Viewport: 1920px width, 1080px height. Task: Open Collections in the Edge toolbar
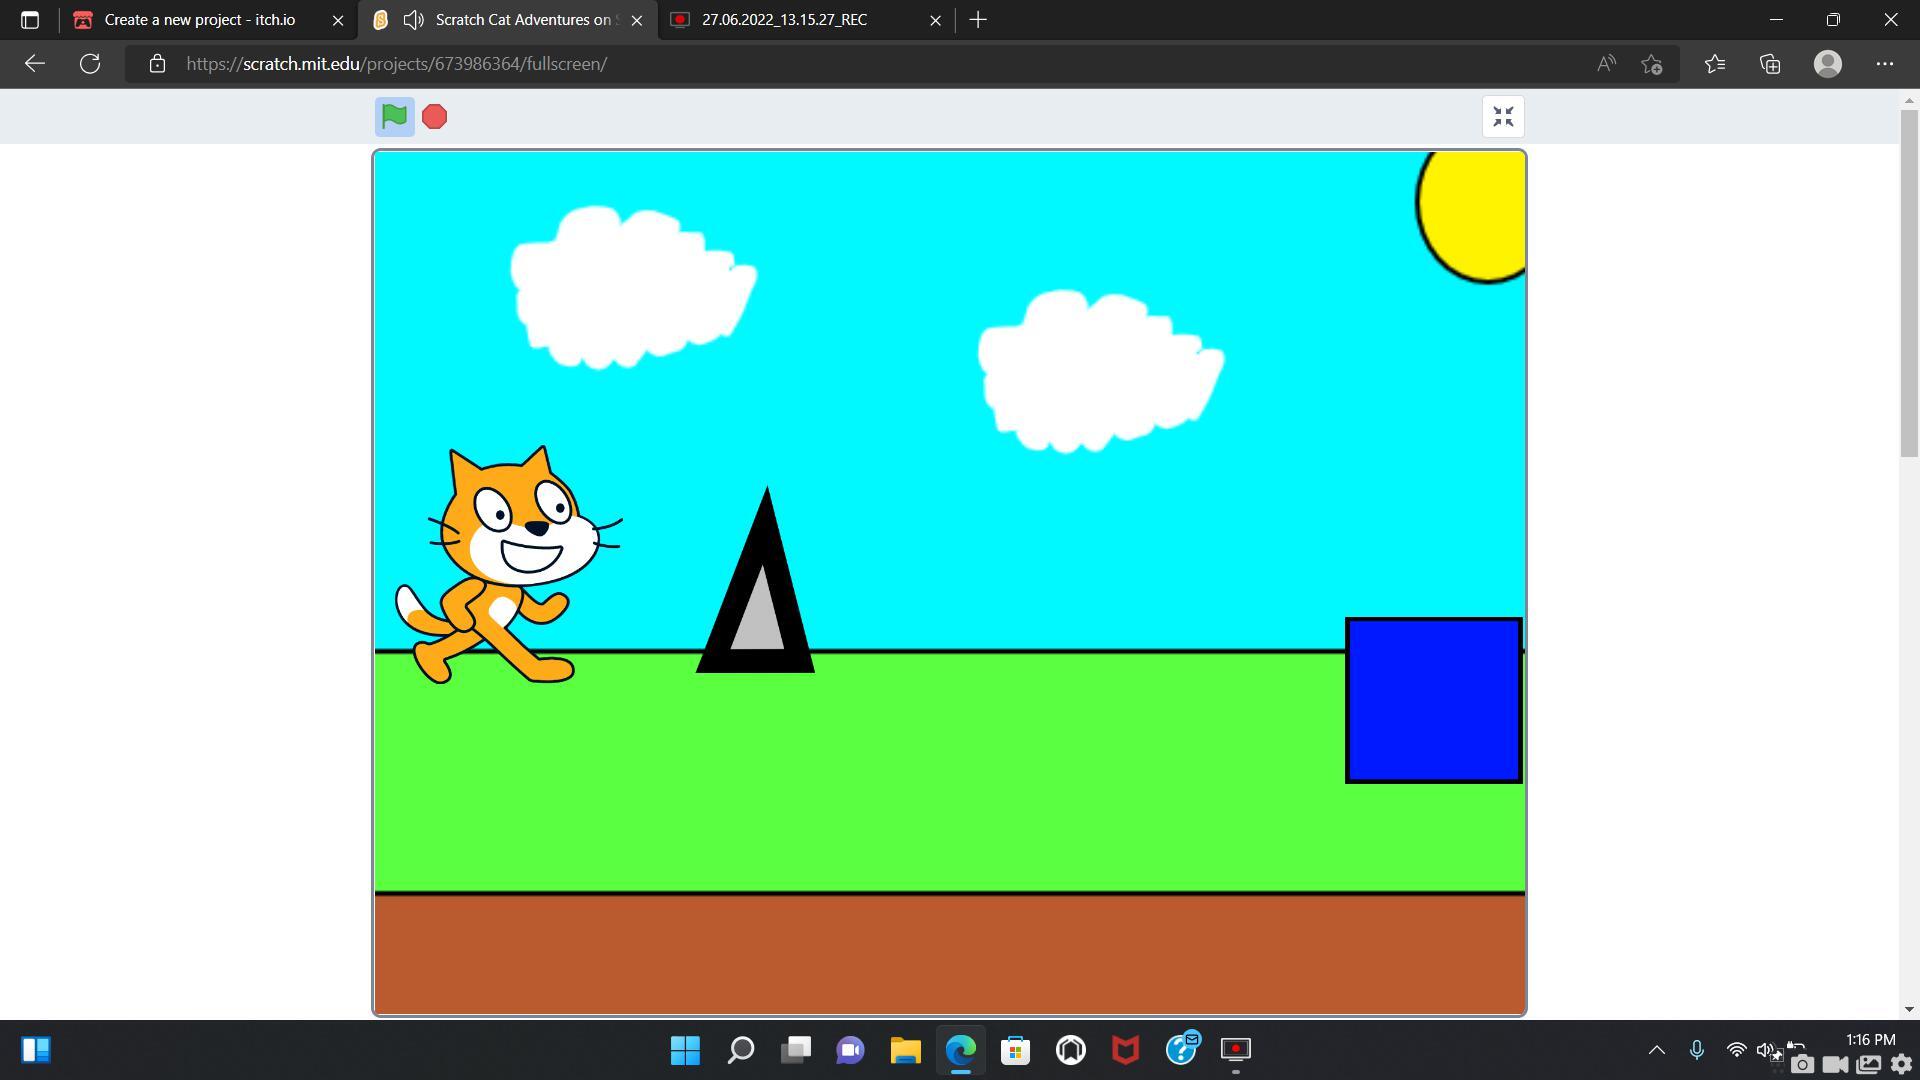tap(1769, 63)
